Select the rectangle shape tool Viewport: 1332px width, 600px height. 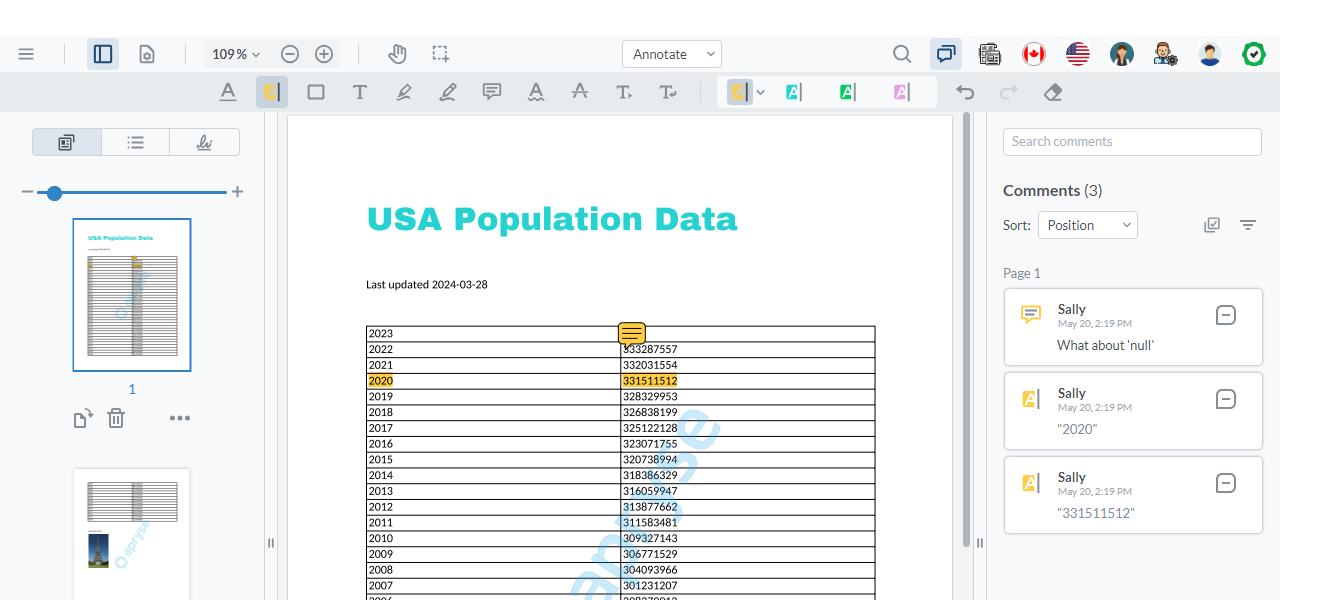coord(316,92)
